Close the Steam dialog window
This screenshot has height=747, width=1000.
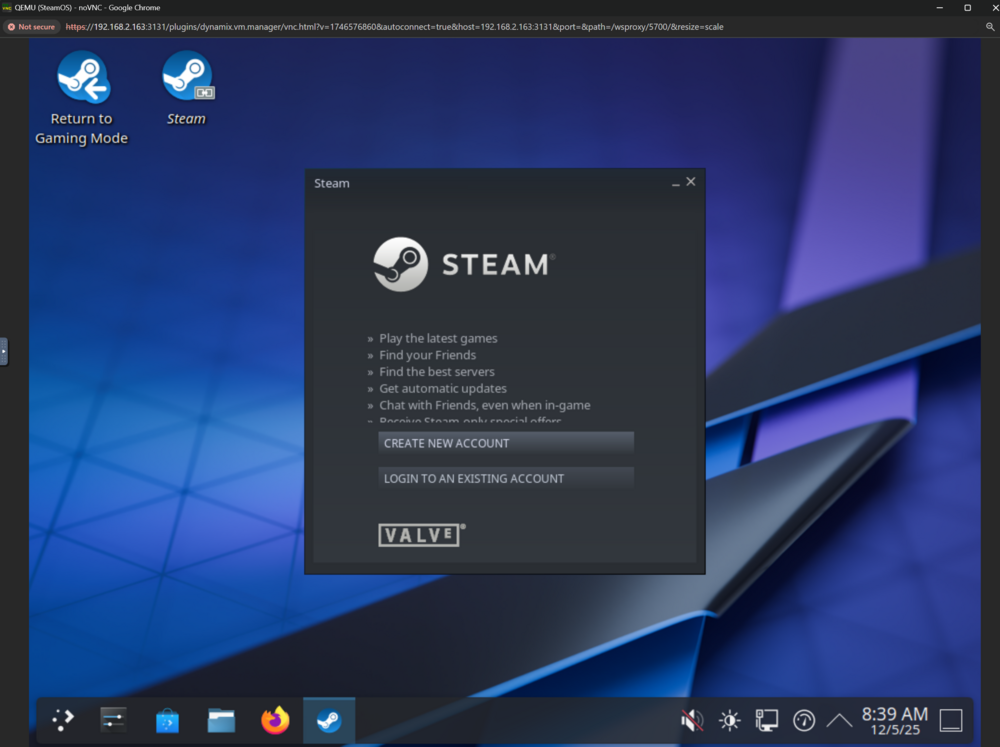point(691,182)
